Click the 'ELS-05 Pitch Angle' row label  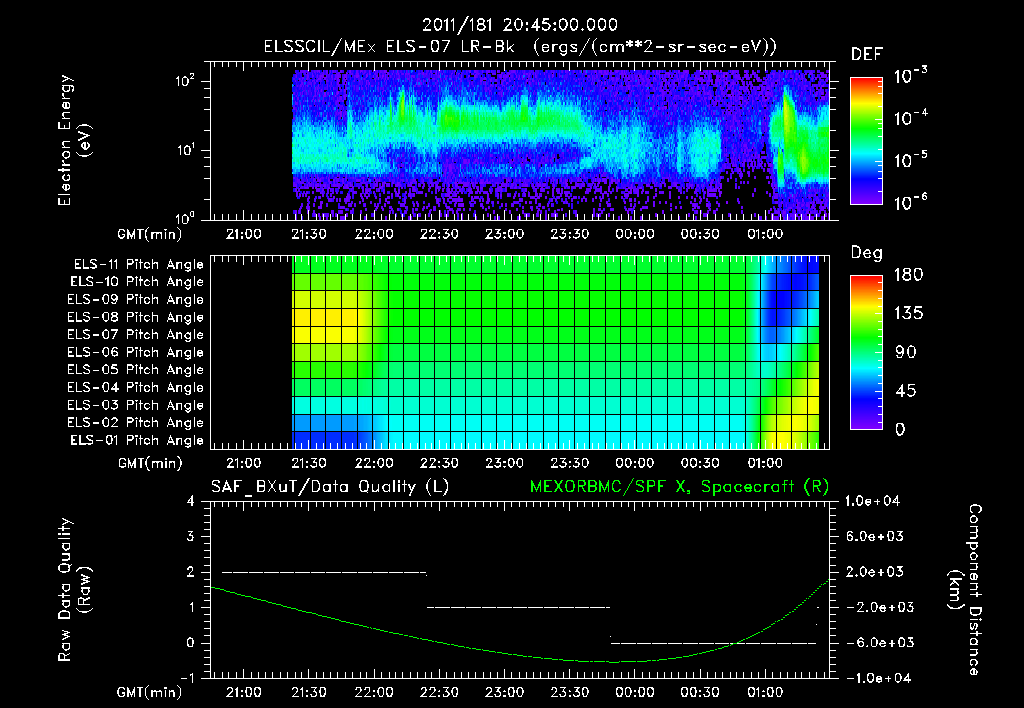(136, 370)
